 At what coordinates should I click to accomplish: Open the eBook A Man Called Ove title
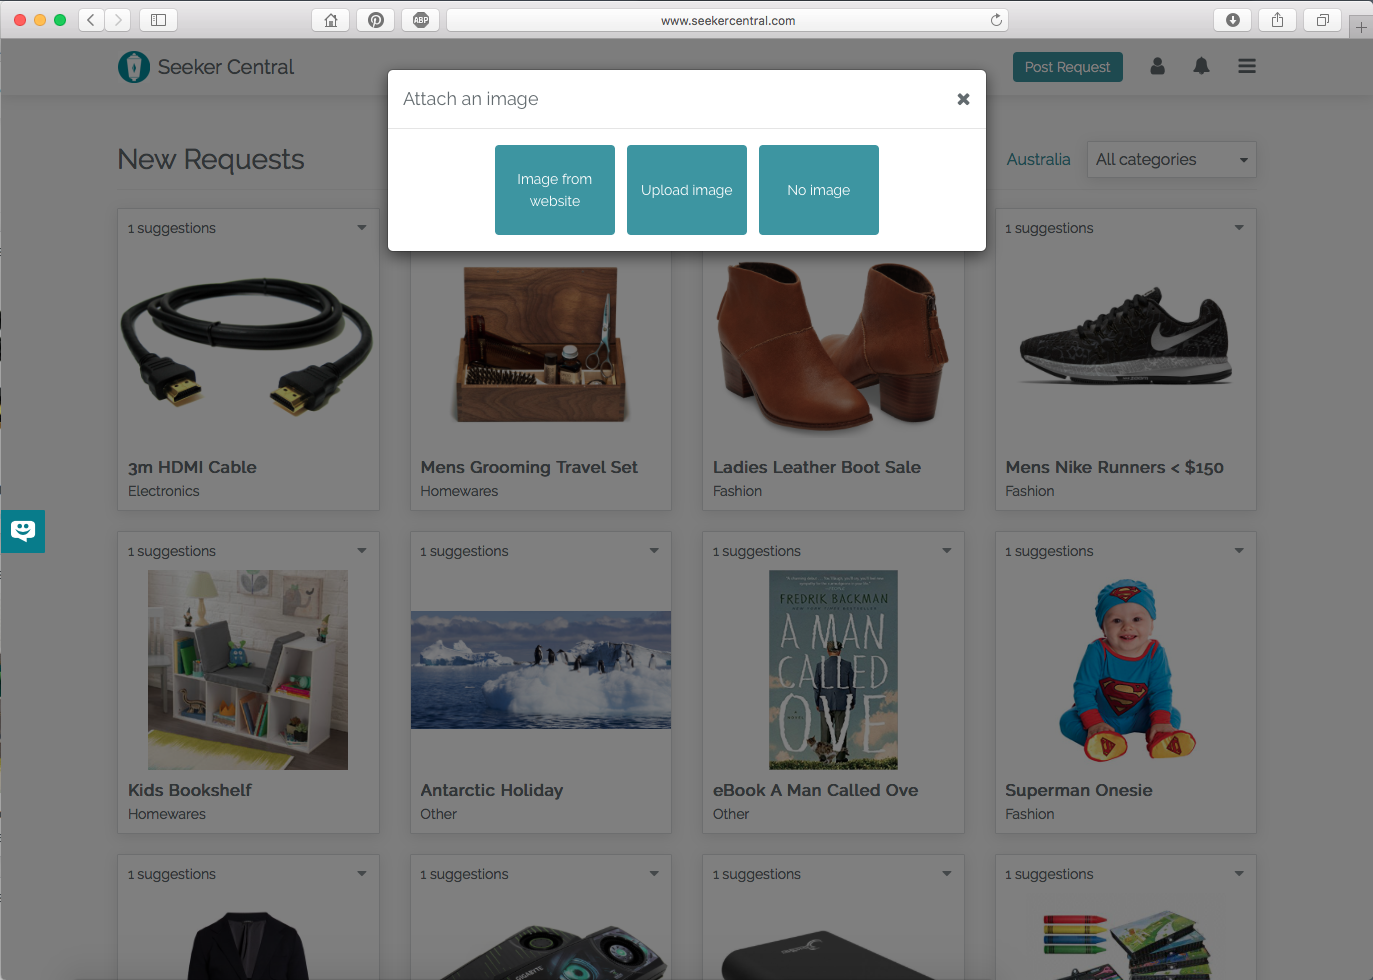point(815,790)
